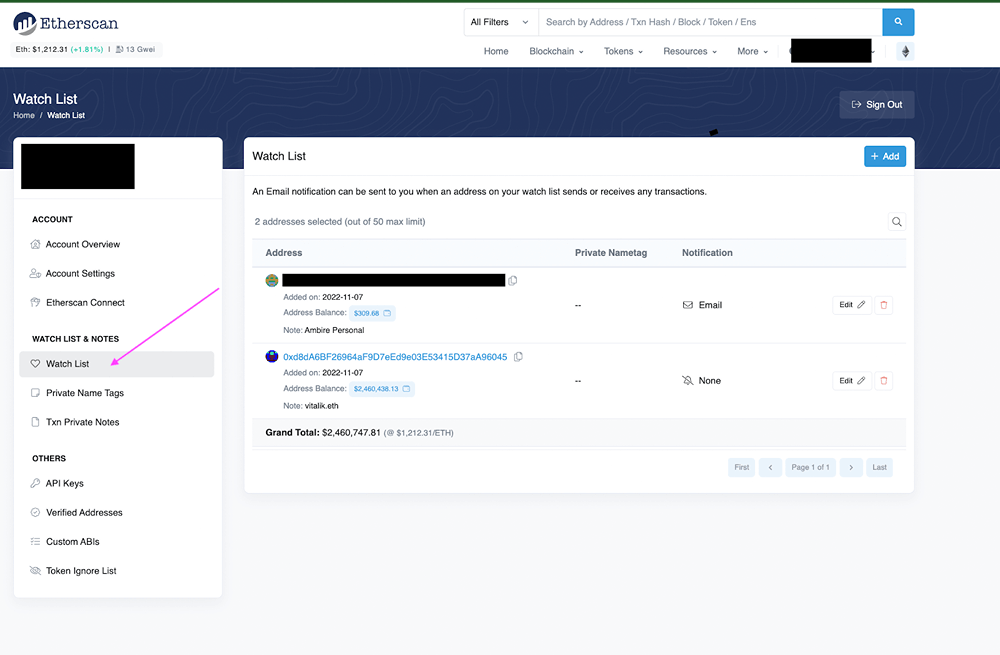Click the Notification column header

(707, 253)
